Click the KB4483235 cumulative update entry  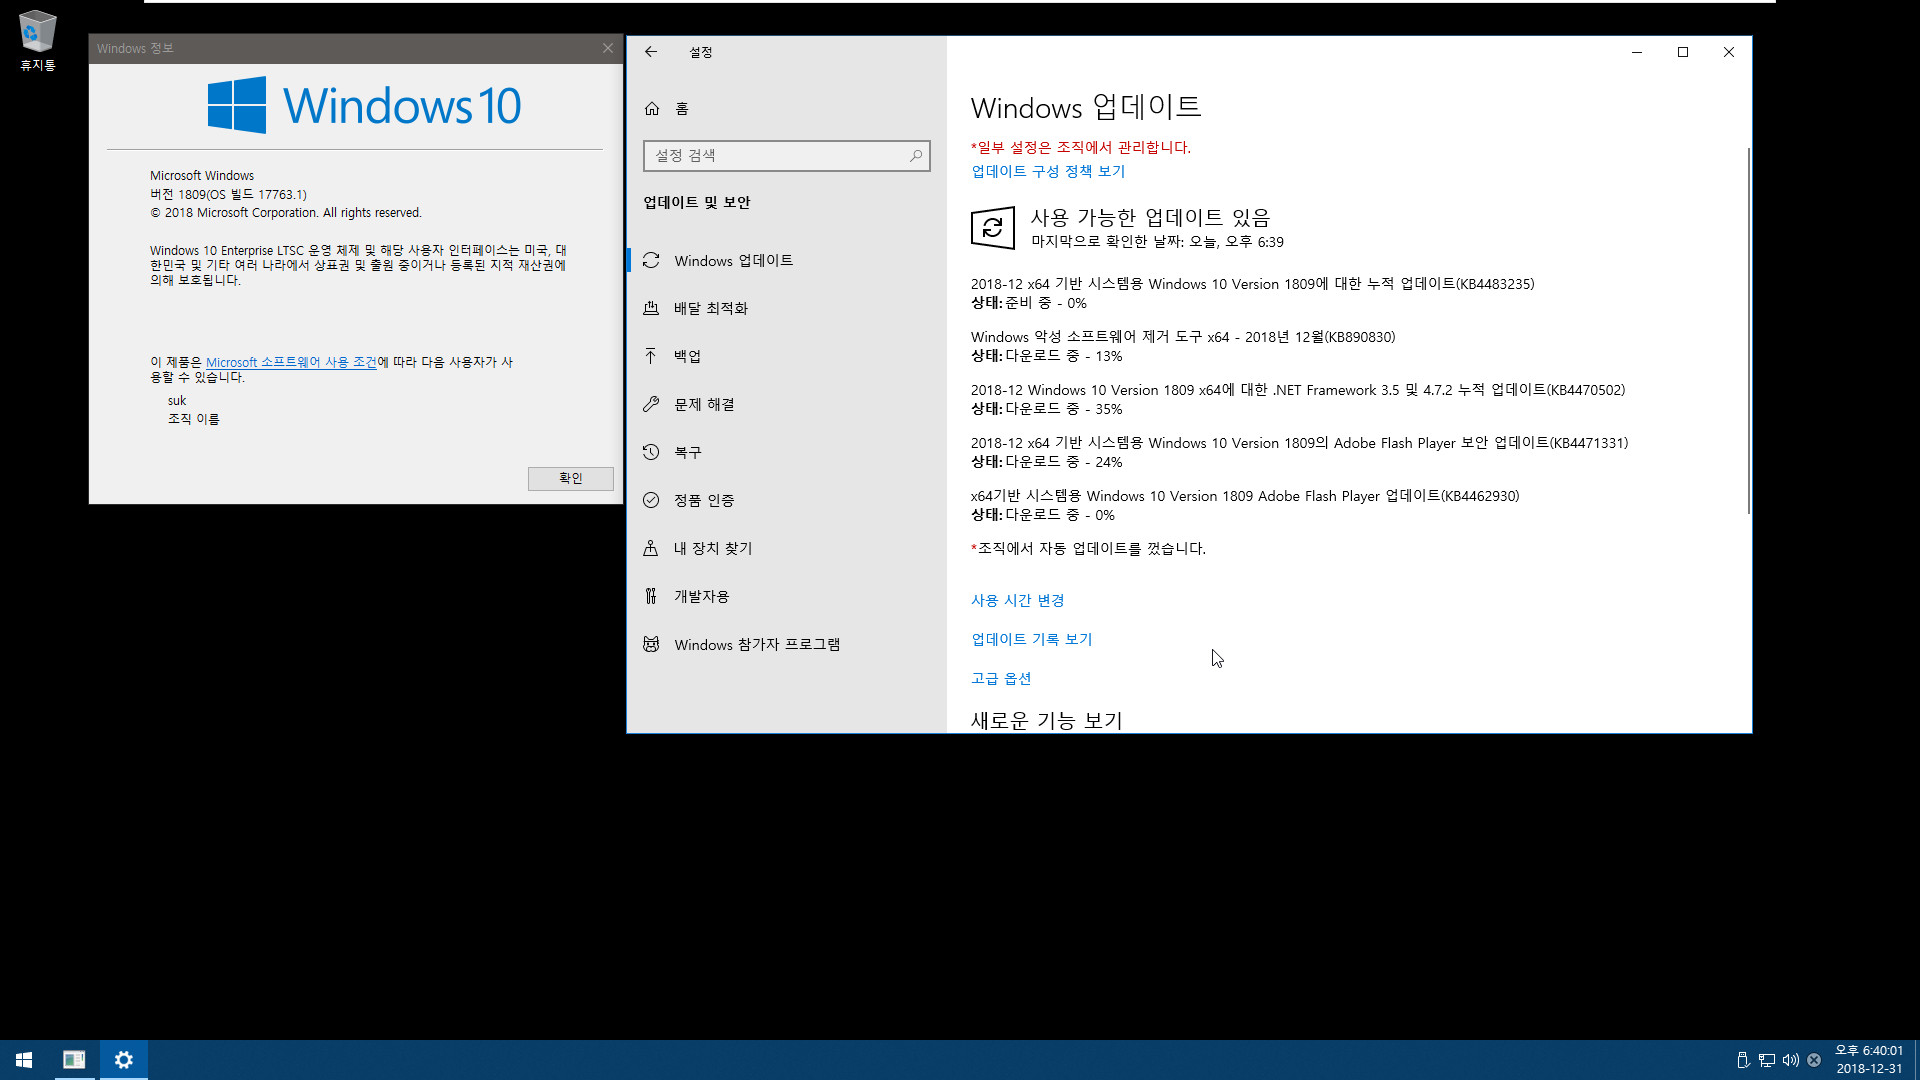[1252, 293]
